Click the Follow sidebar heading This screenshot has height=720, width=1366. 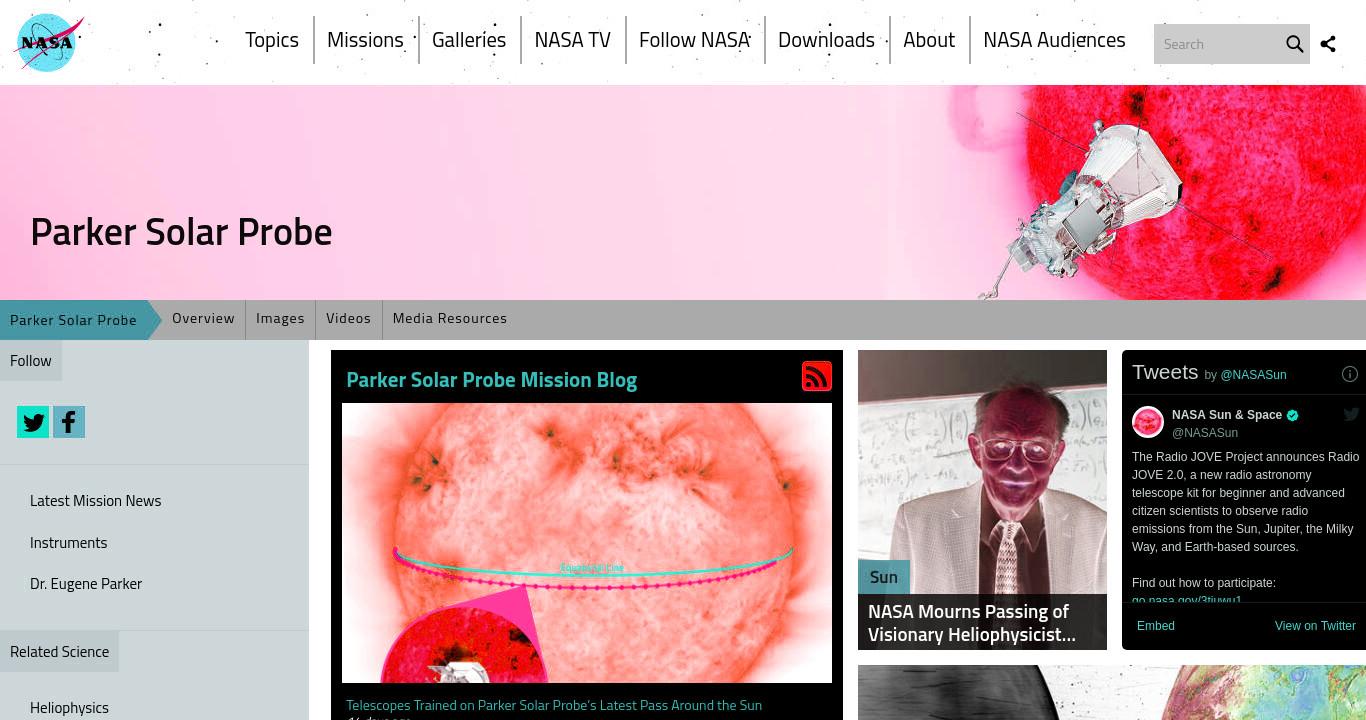tap(31, 361)
